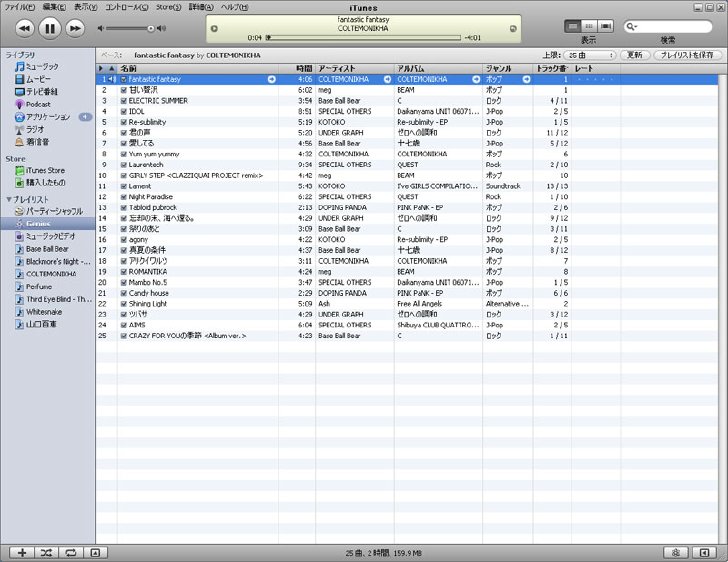Switch to list view
The image size is (728, 562).
pyautogui.click(x=573, y=26)
